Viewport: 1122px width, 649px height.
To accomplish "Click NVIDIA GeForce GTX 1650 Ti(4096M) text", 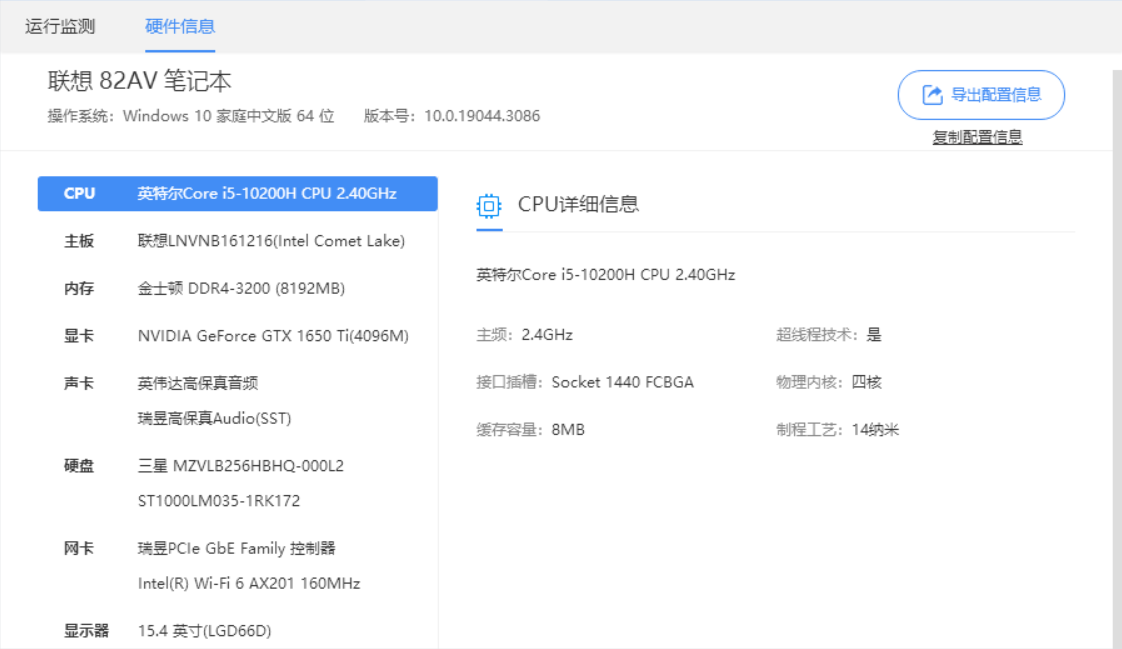I will [x=273, y=336].
